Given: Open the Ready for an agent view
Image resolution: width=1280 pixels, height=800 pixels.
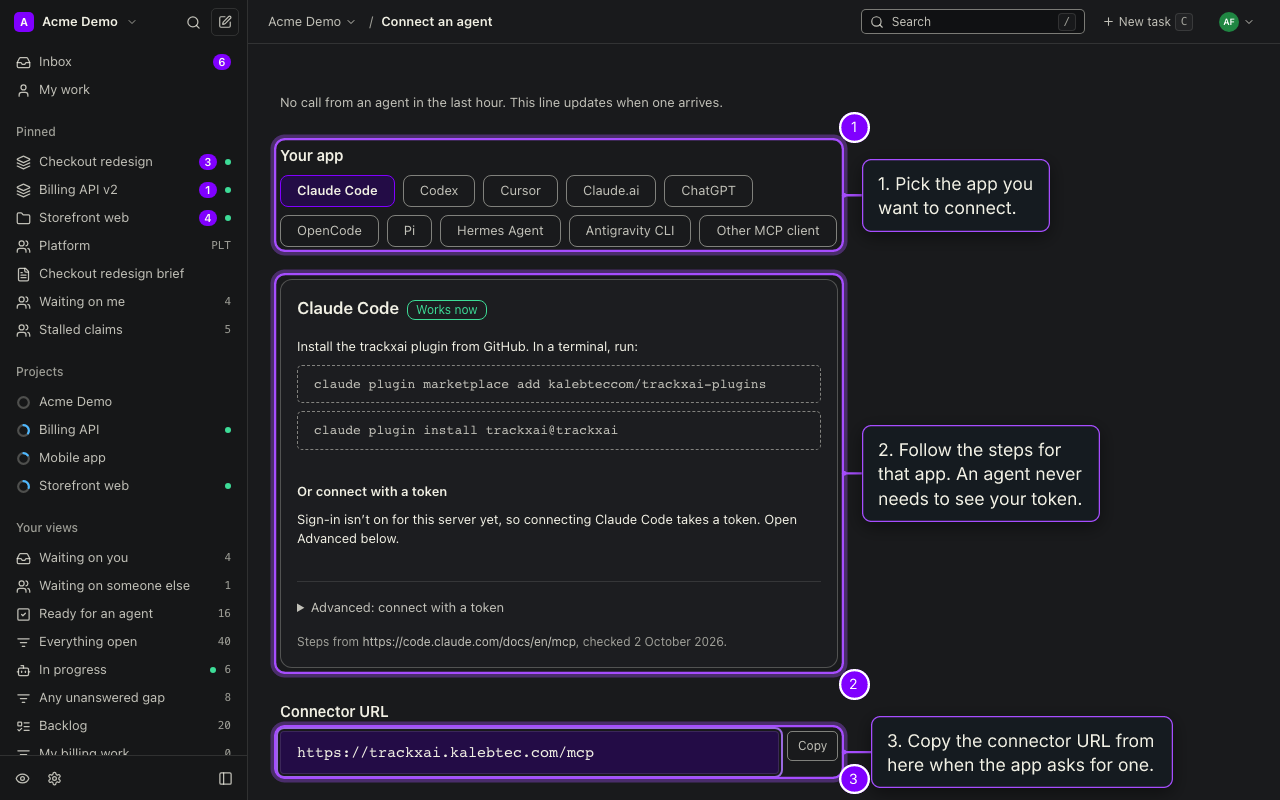Looking at the screenshot, I should [x=124, y=614].
